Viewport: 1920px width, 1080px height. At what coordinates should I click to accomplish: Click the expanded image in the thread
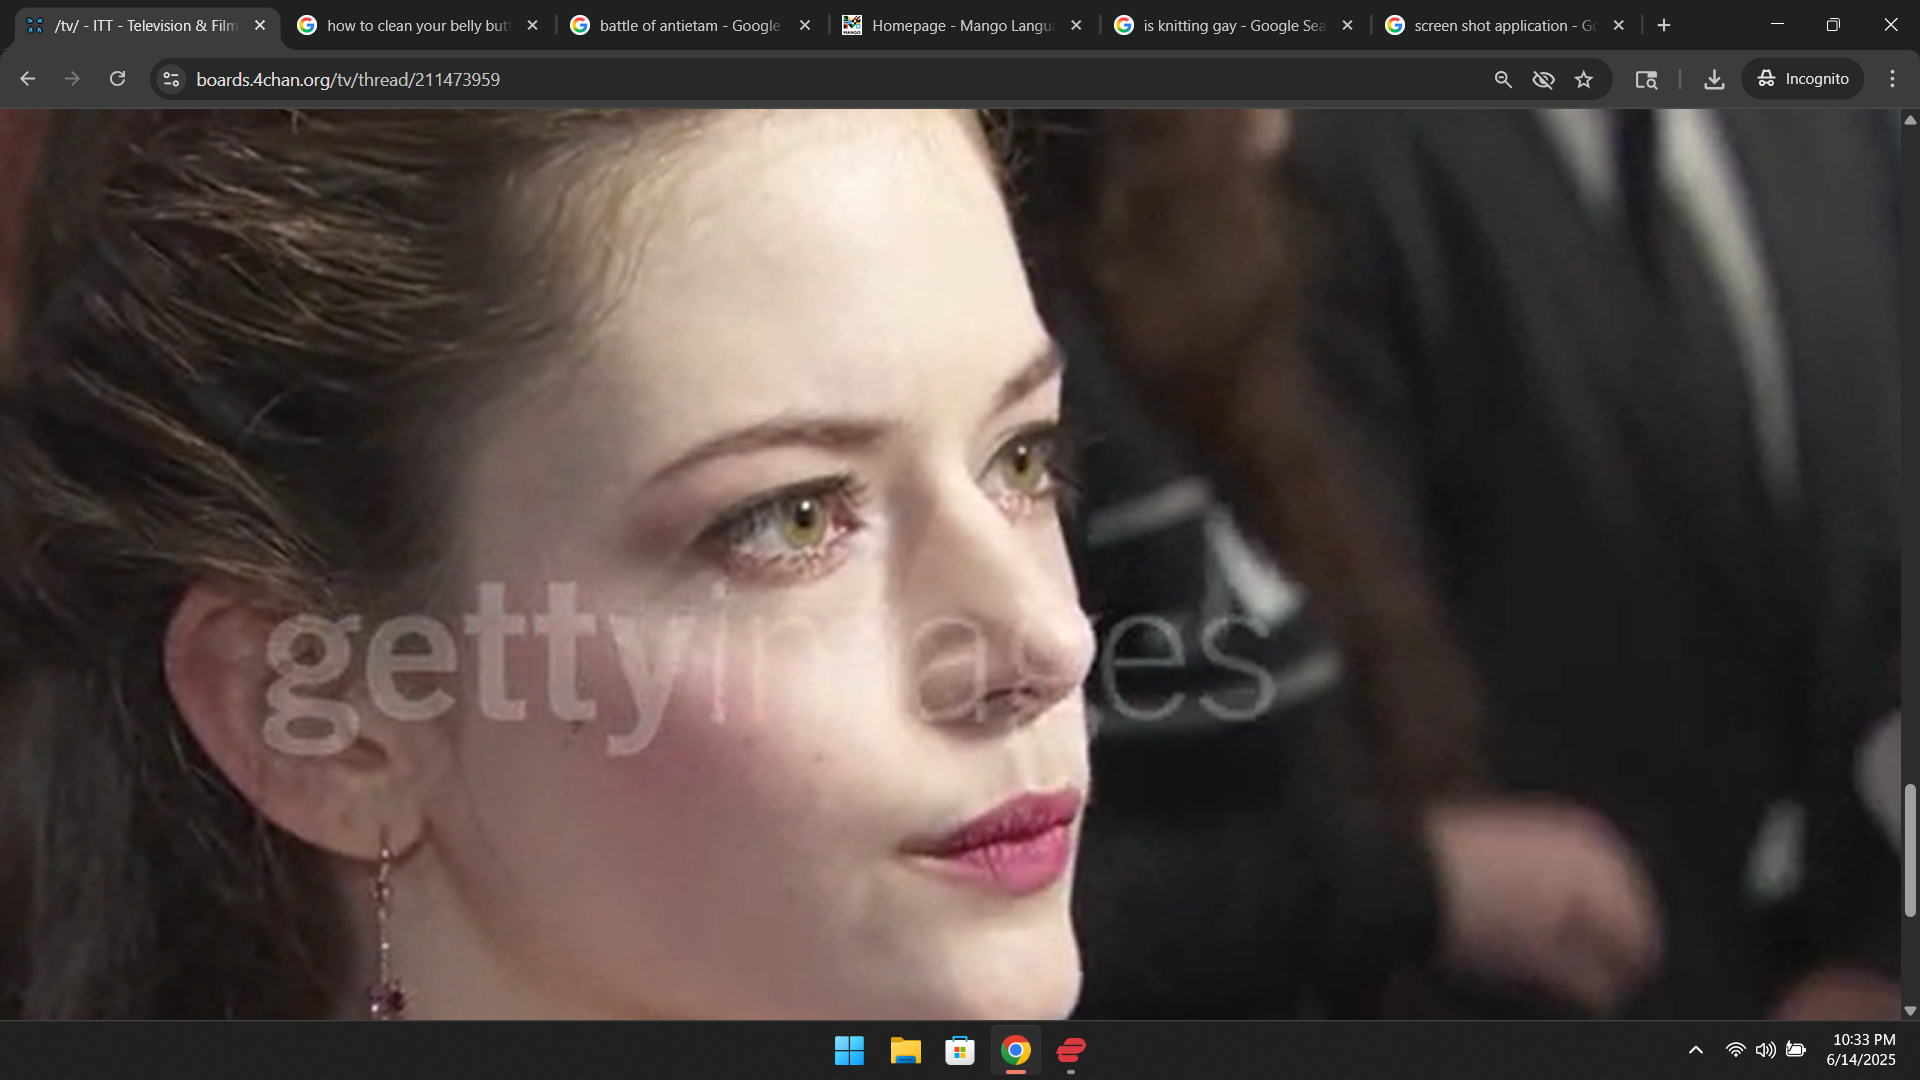click(950, 565)
